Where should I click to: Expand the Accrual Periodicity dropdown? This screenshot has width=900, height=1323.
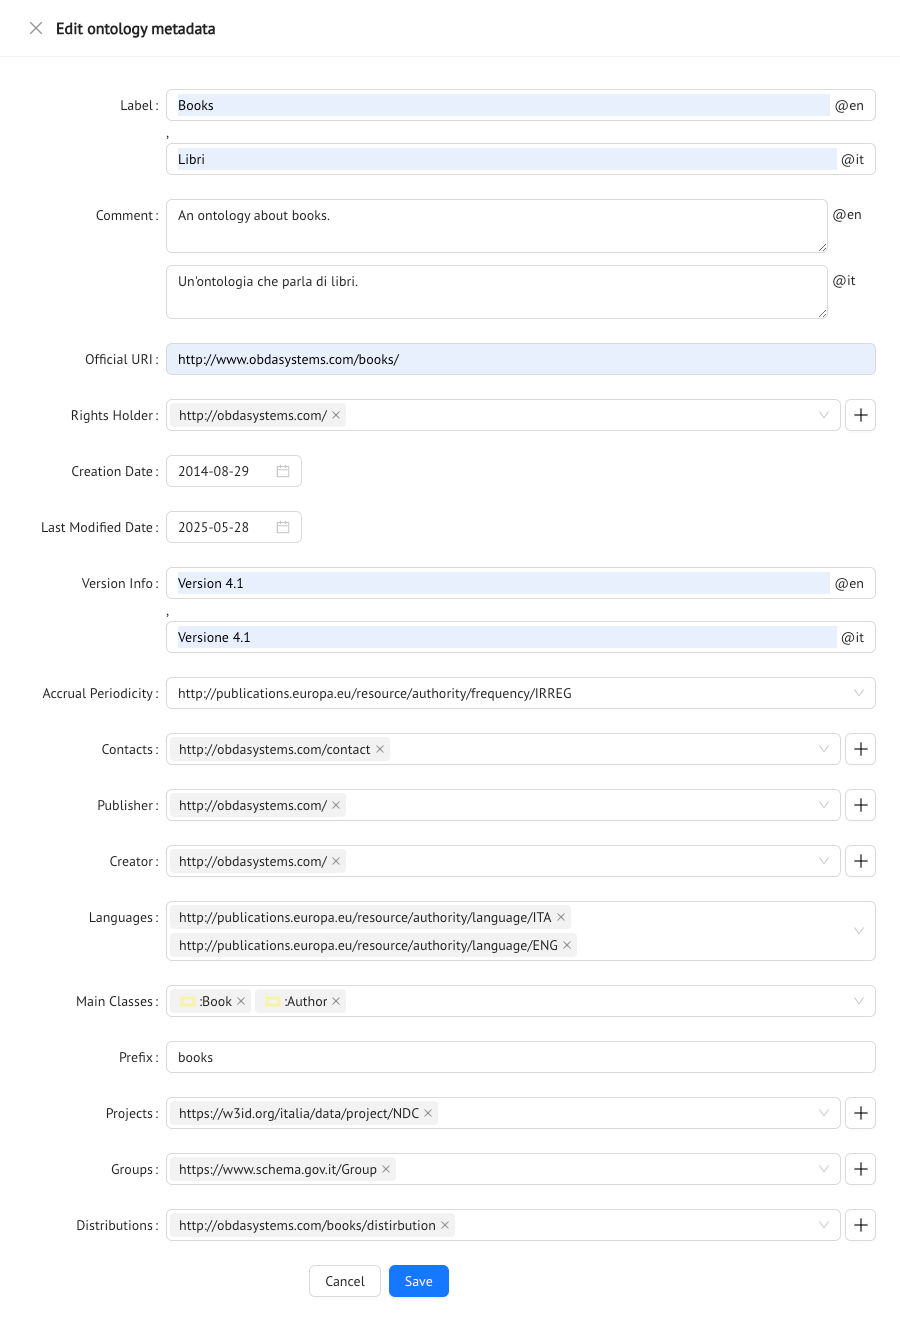point(858,692)
